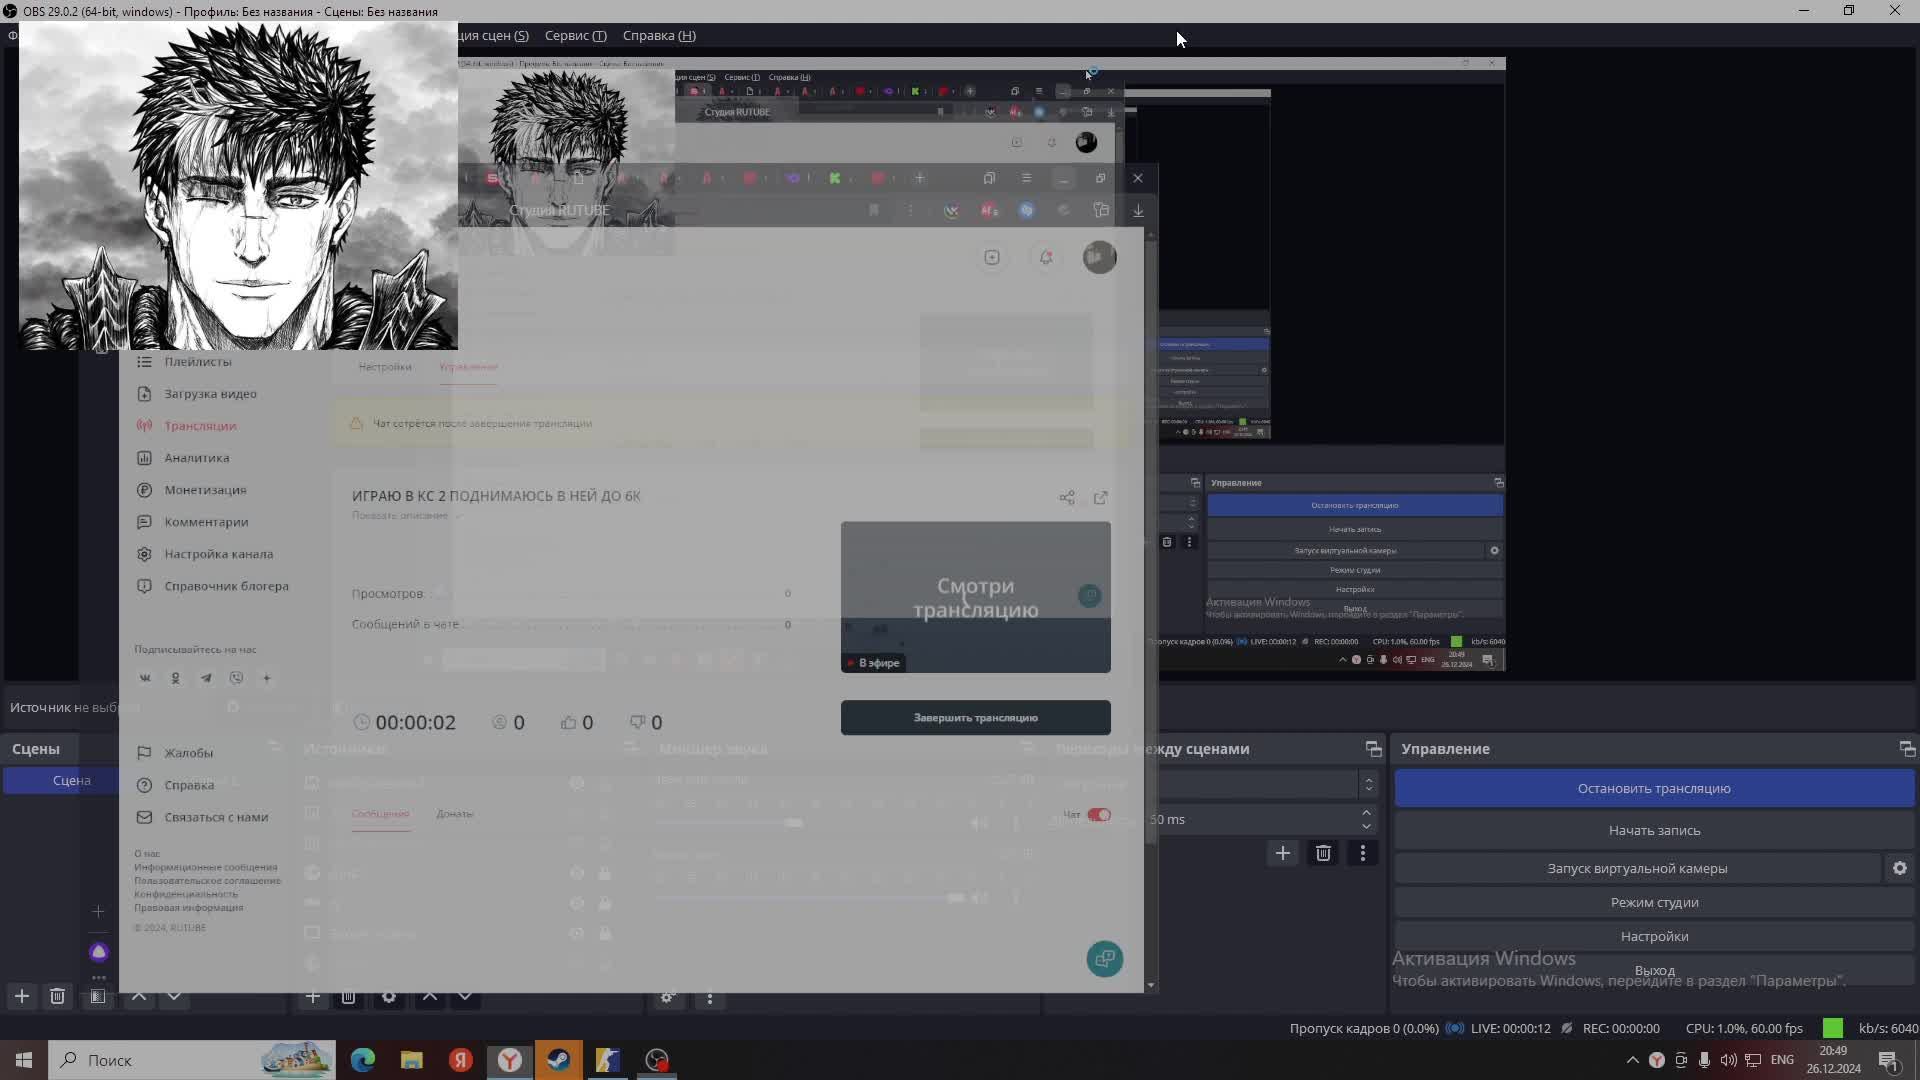This screenshot has height=1080, width=1920.
Task: Open Аналитика in RUTUBE sidebar
Action: click(x=197, y=458)
